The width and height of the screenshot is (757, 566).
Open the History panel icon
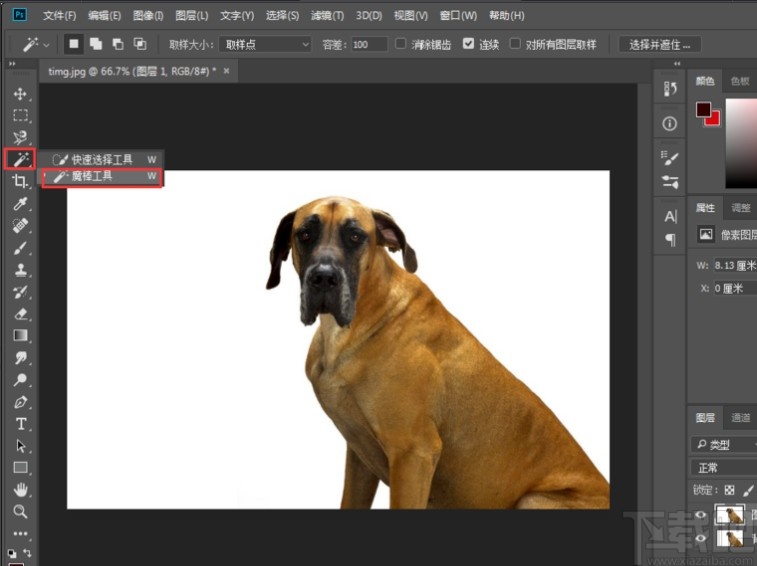670,89
